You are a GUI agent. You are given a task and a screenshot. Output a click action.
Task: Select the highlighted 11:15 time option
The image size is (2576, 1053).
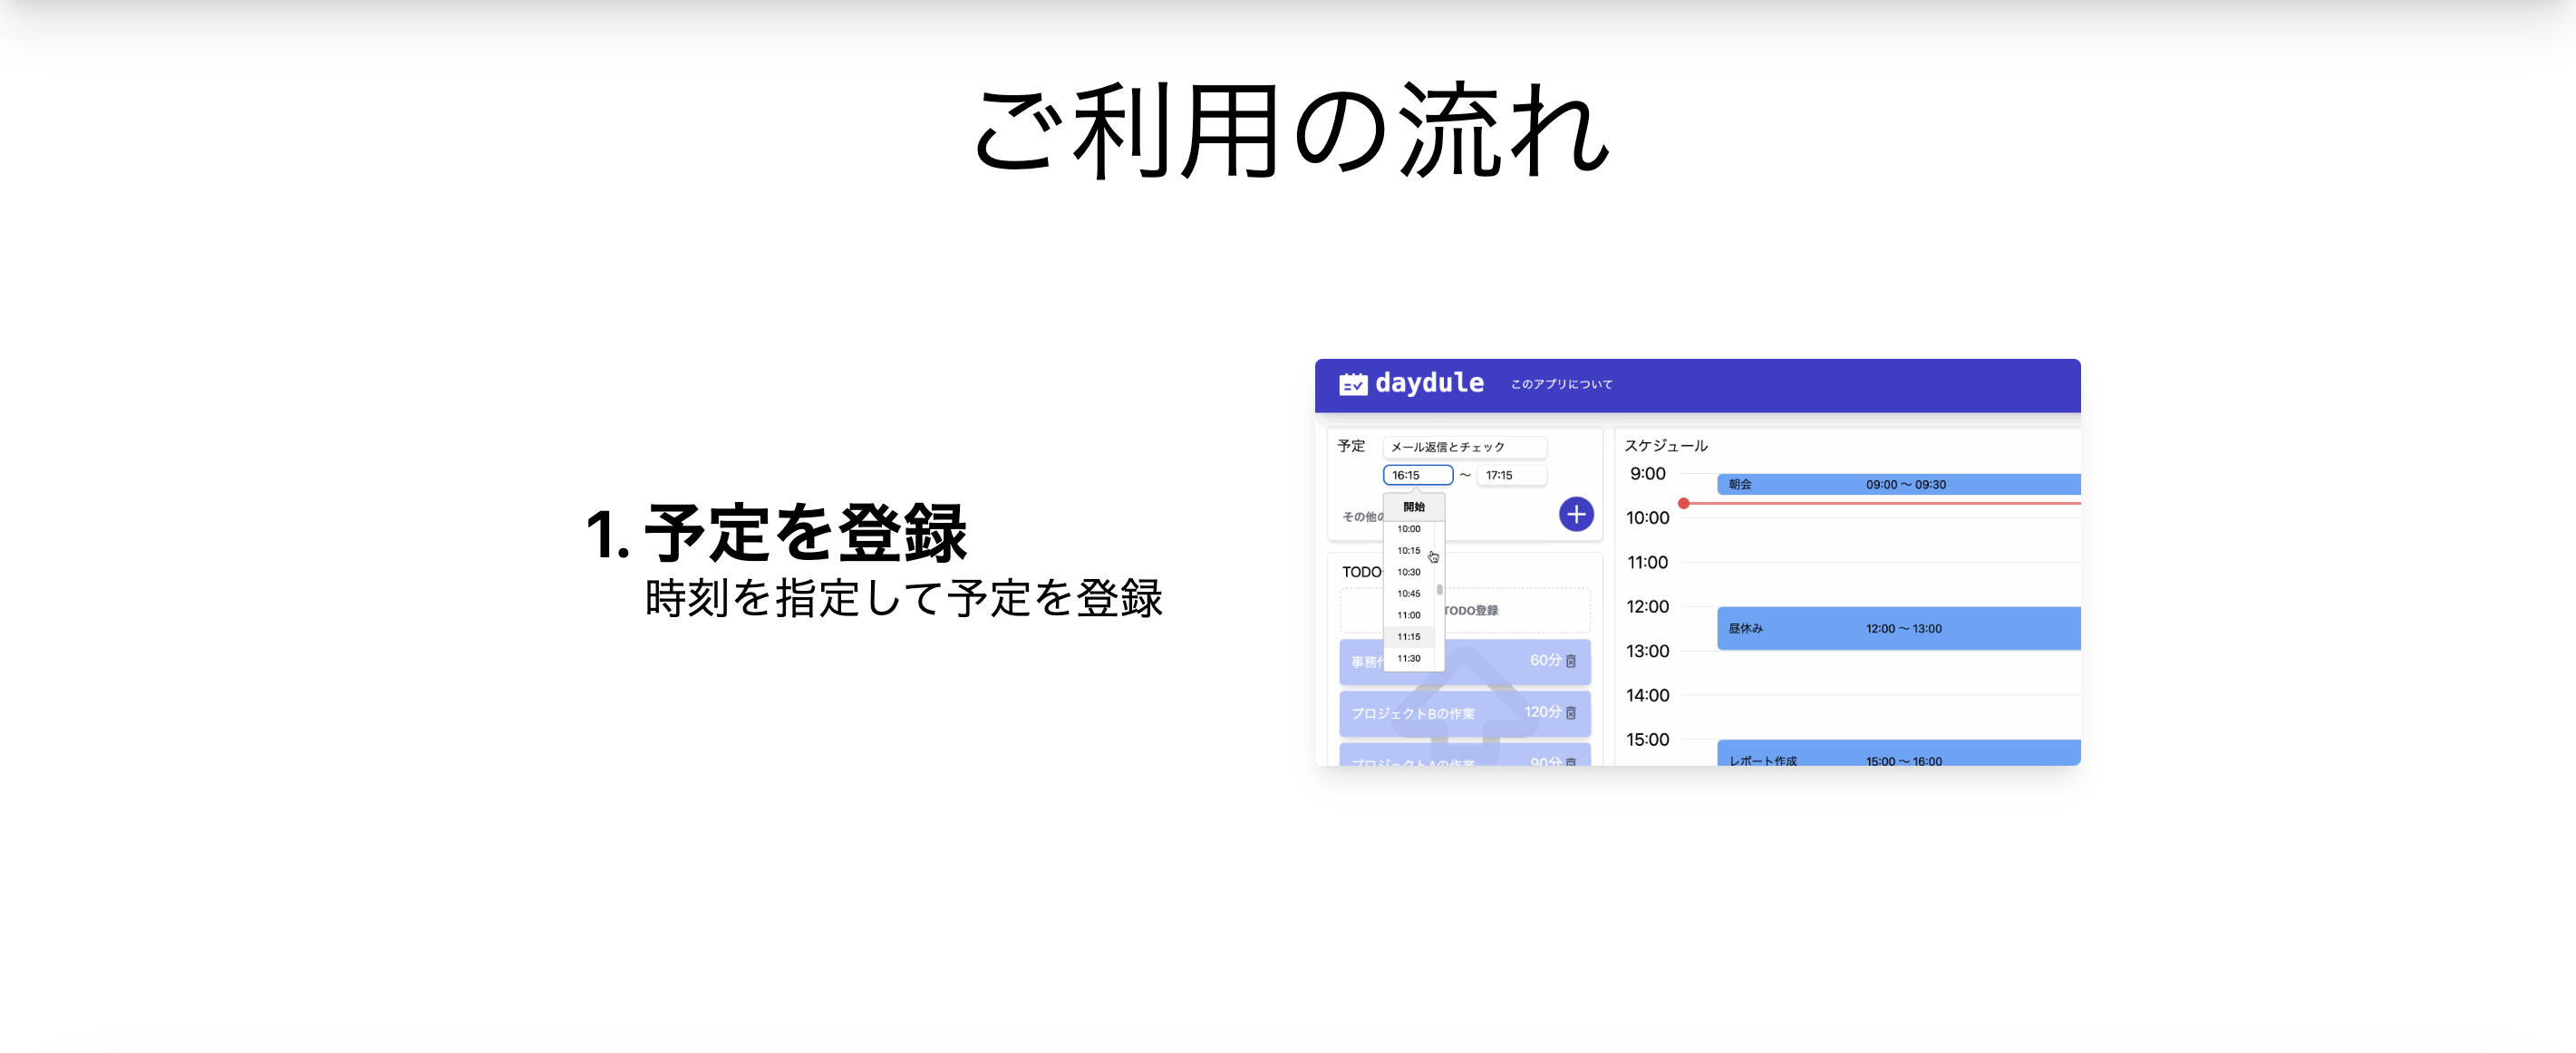point(1409,636)
